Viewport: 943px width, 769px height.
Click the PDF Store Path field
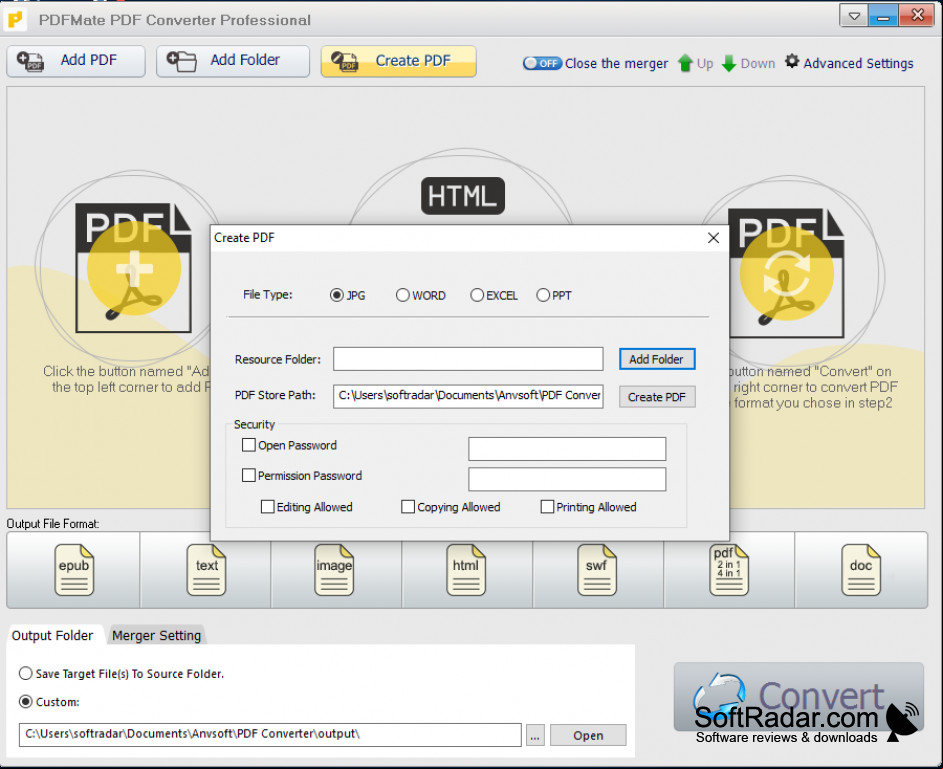pyautogui.click(x=468, y=396)
